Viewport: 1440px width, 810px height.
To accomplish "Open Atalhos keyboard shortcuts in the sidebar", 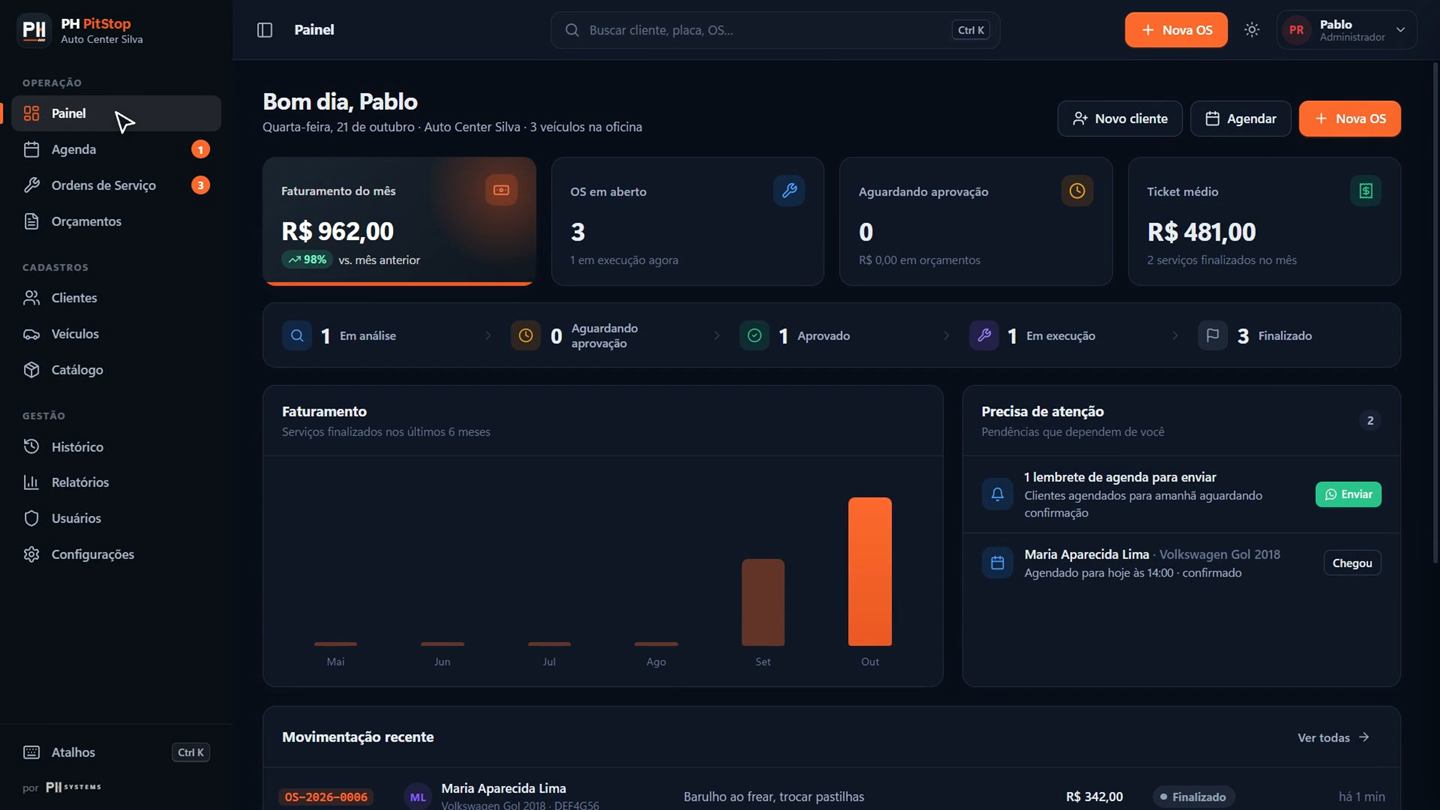I will tap(116, 752).
